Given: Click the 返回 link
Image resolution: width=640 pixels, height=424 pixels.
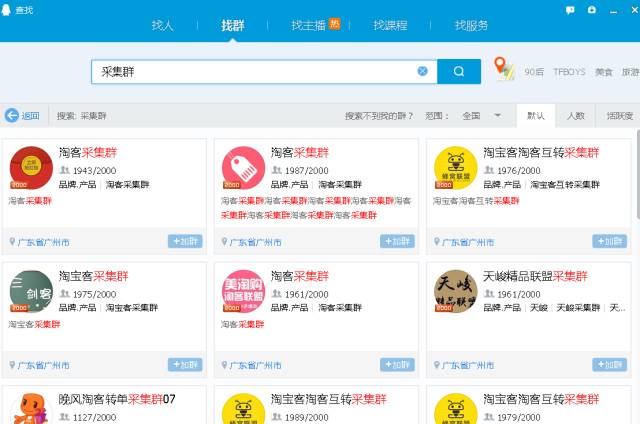Looking at the screenshot, I should pyautogui.click(x=30, y=116).
